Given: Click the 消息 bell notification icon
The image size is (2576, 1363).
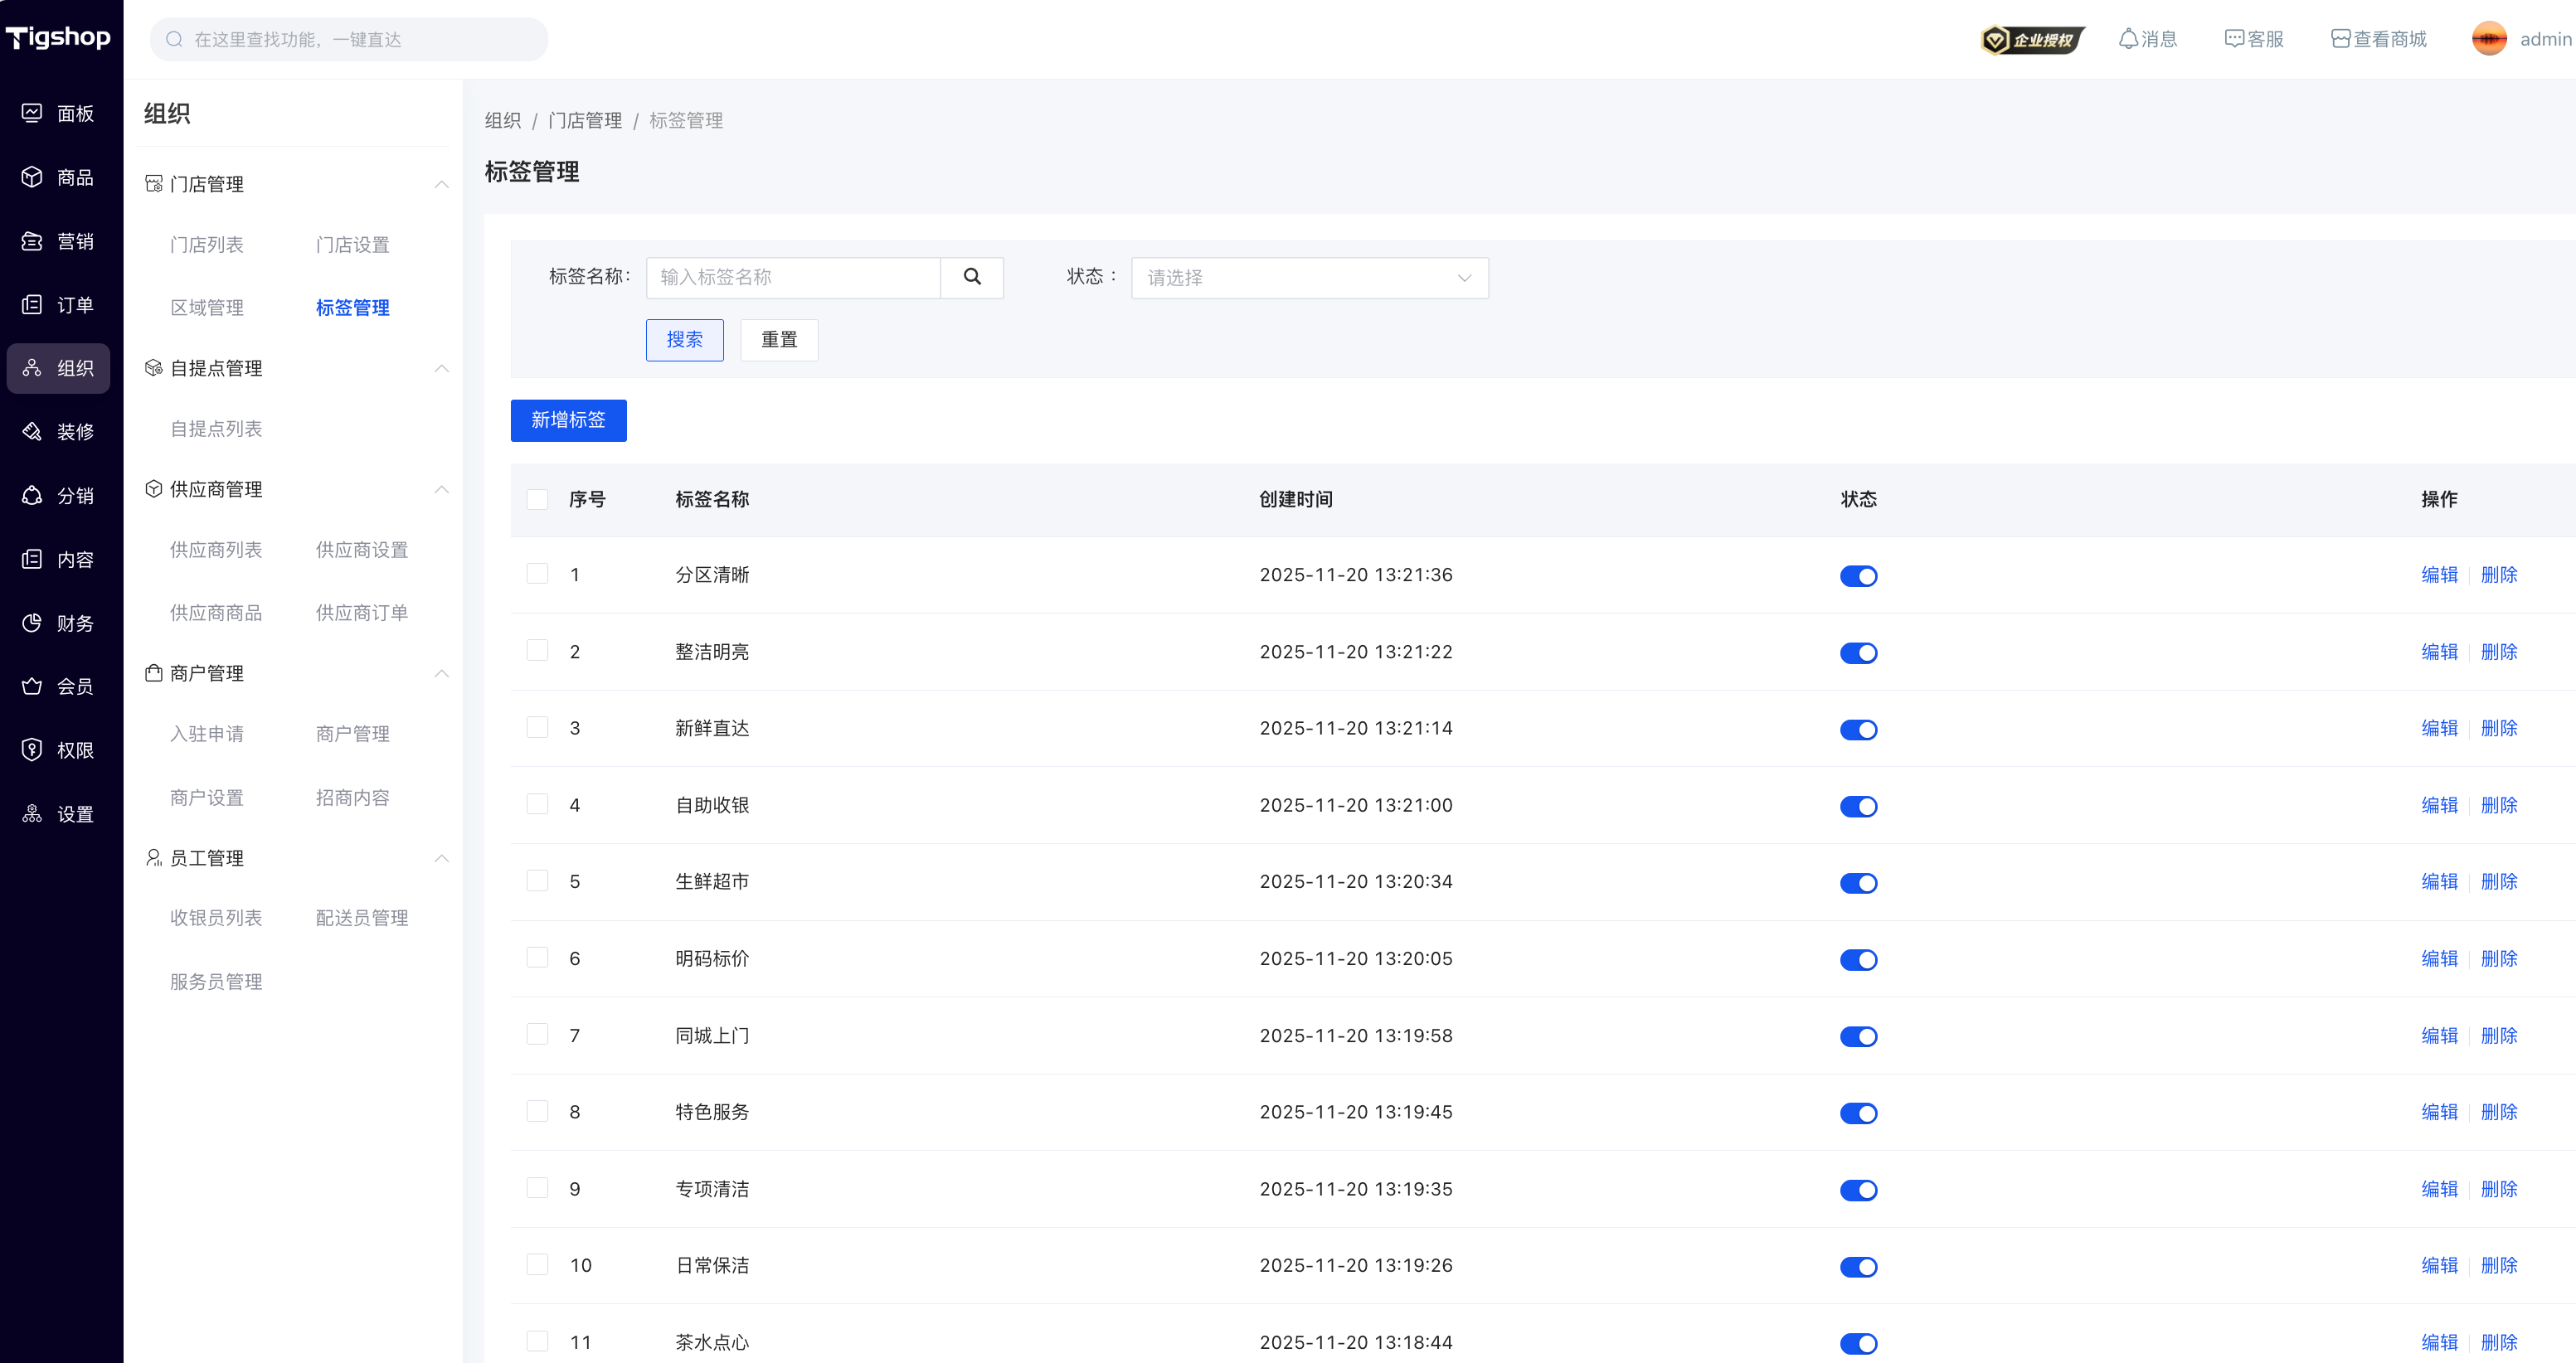Looking at the screenshot, I should coord(2128,39).
